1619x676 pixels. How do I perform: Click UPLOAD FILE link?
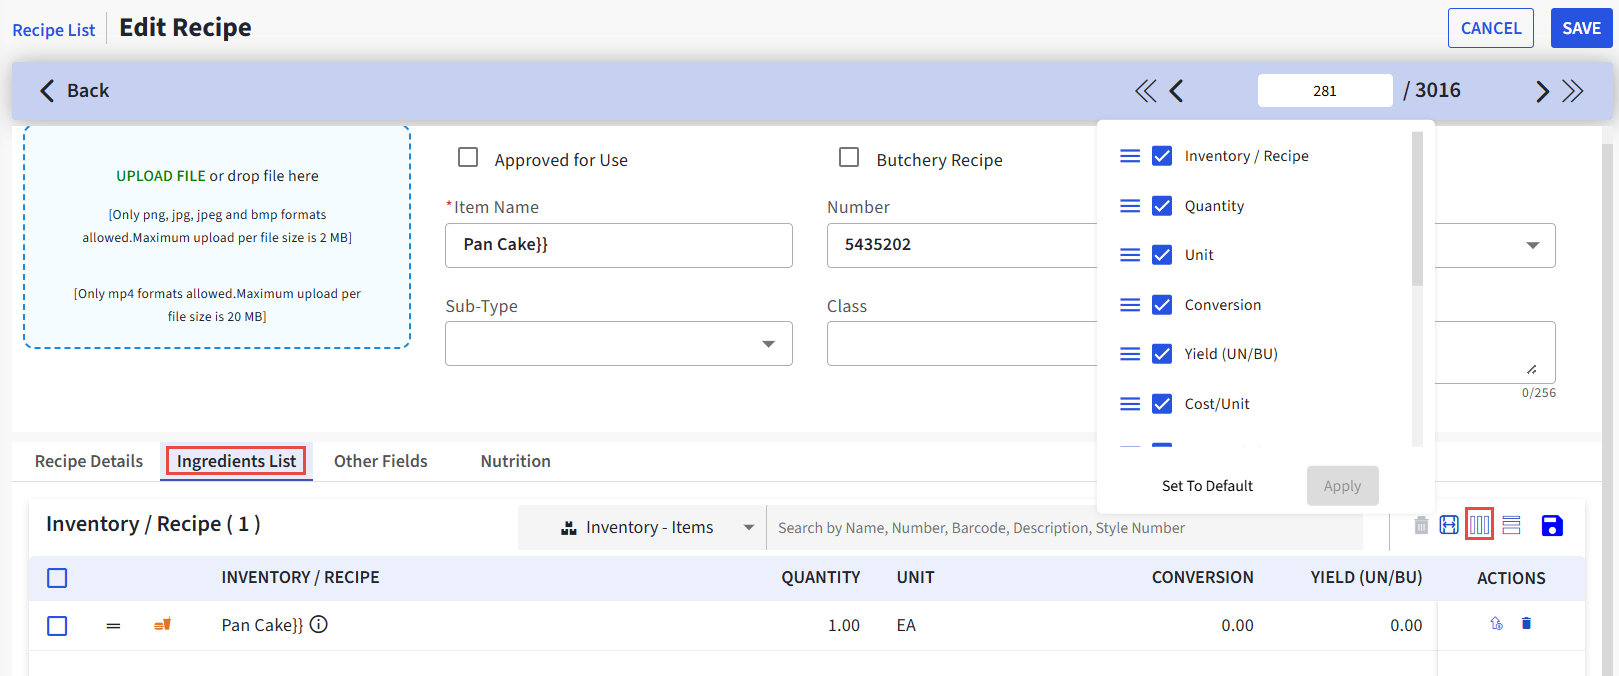point(161,176)
